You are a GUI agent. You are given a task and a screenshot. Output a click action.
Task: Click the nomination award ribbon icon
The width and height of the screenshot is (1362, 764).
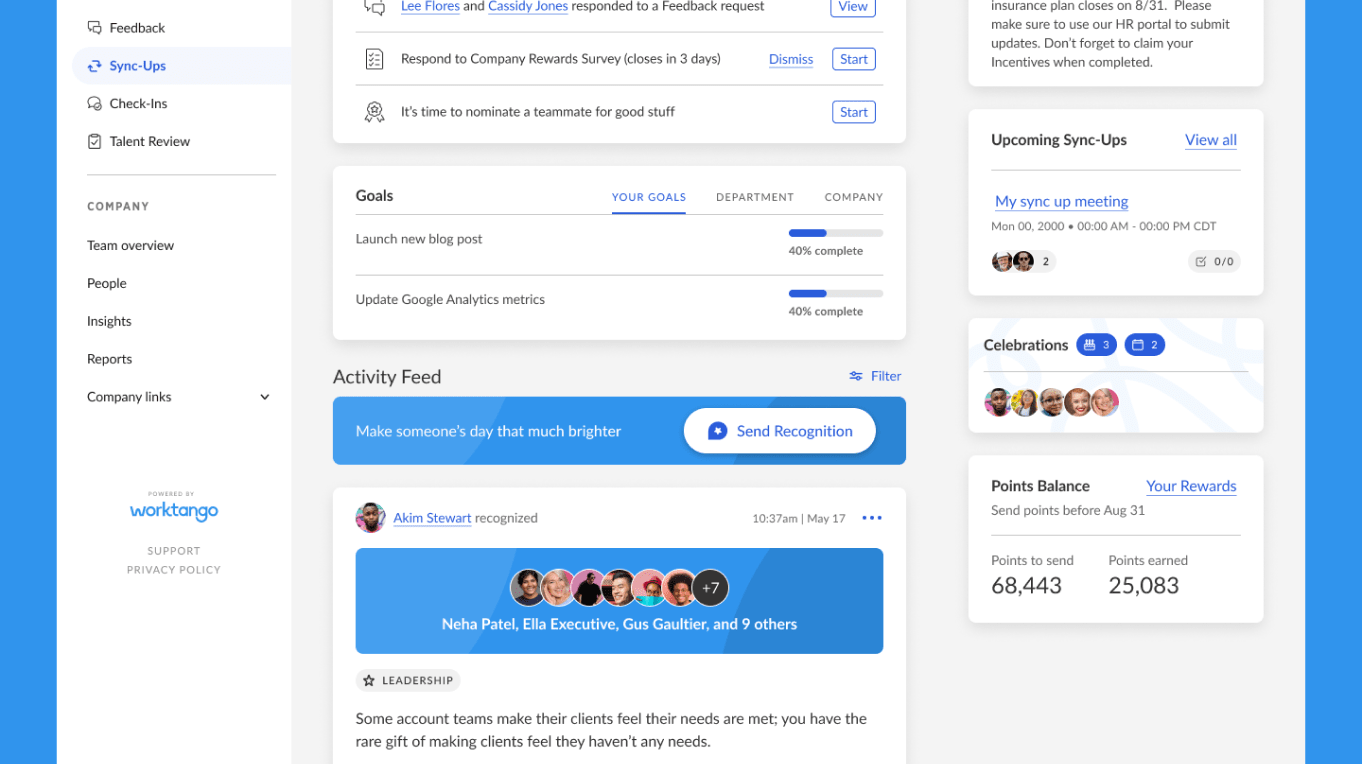click(x=374, y=112)
